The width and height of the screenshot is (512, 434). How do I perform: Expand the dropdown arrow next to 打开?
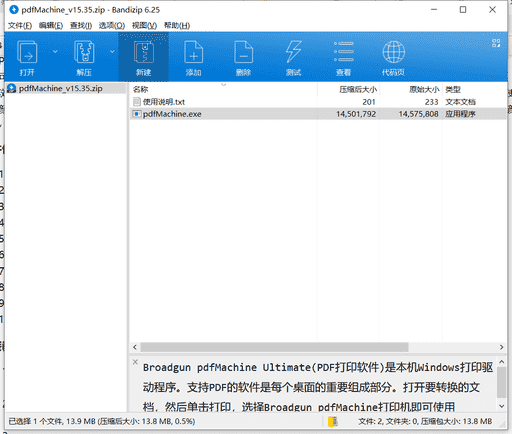55,51
